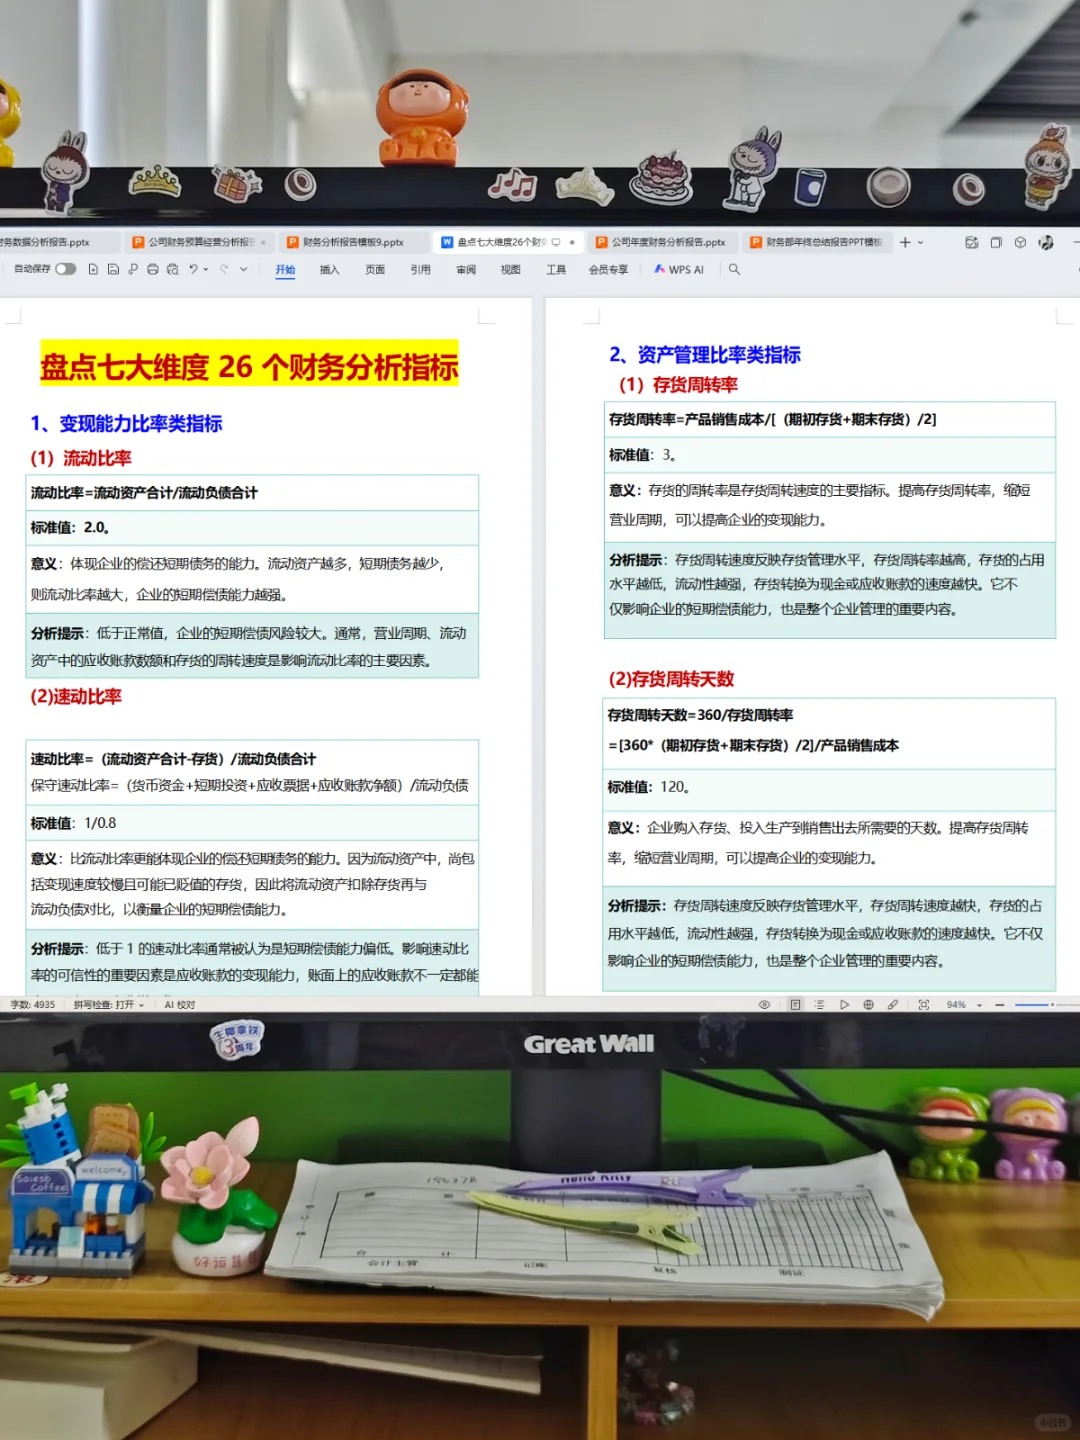The width and height of the screenshot is (1080, 1440).
Task: Click the 字数: 4935 word count in status bar
Action: coord(32,1004)
